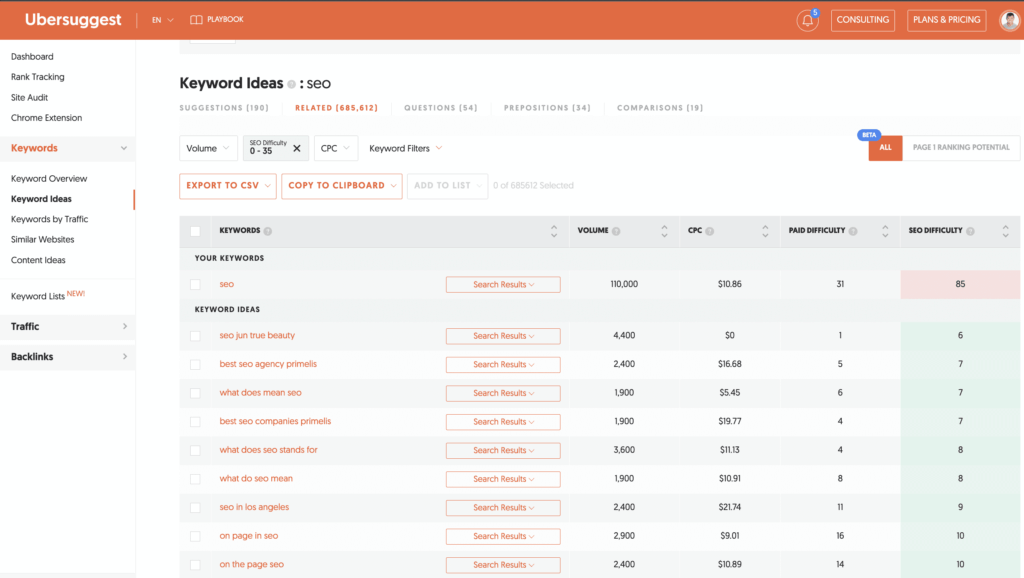Open the EN language selector
The image size is (1024, 578).
coord(163,20)
